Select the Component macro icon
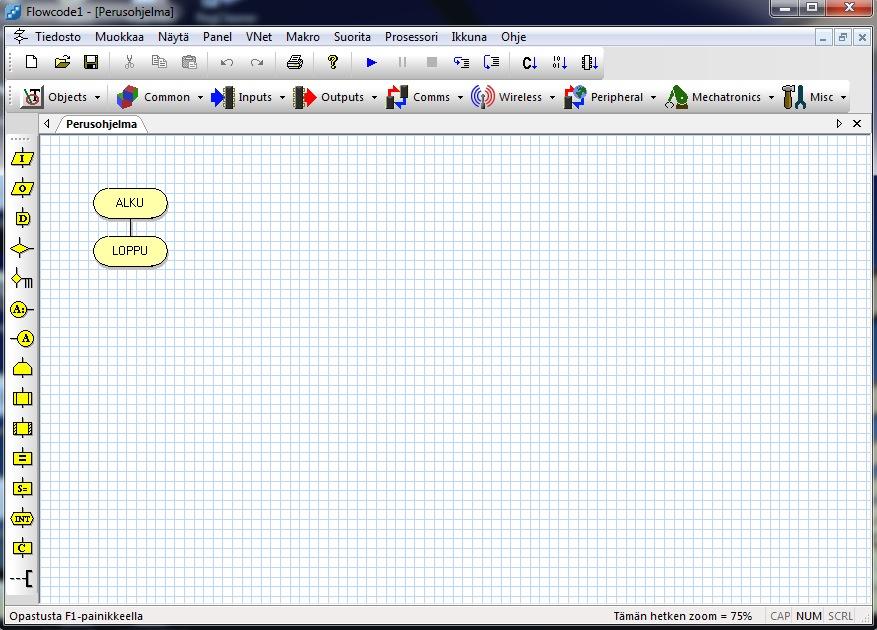This screenshot has height=630, width=877. click(x=22, y=429)
